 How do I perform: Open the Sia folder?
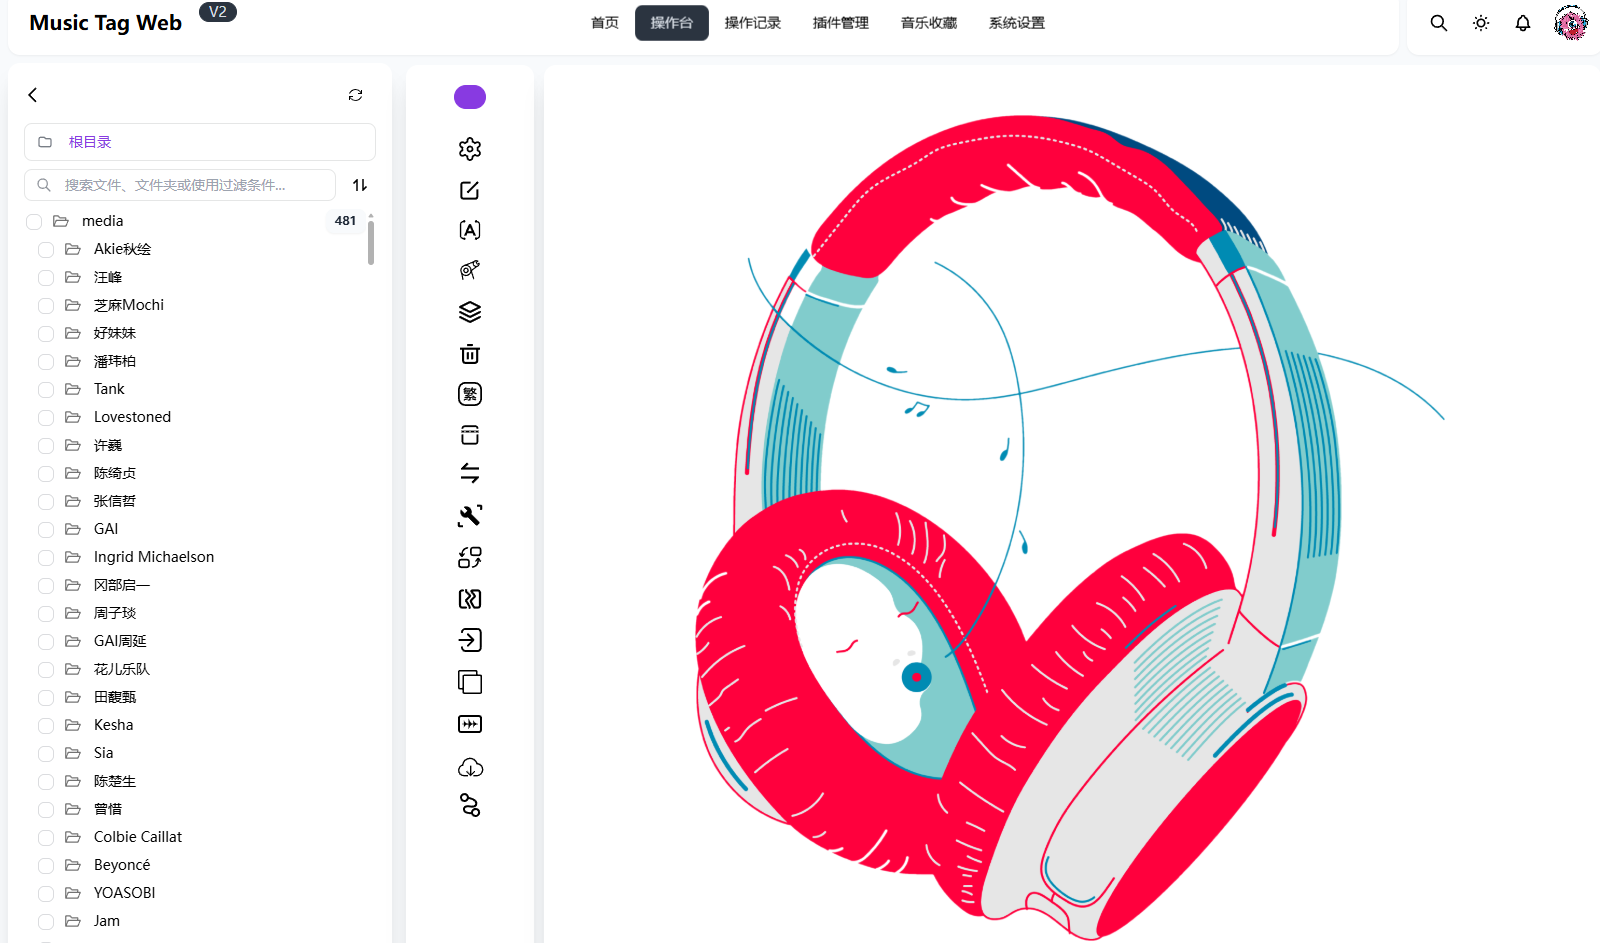pos(104,753)
